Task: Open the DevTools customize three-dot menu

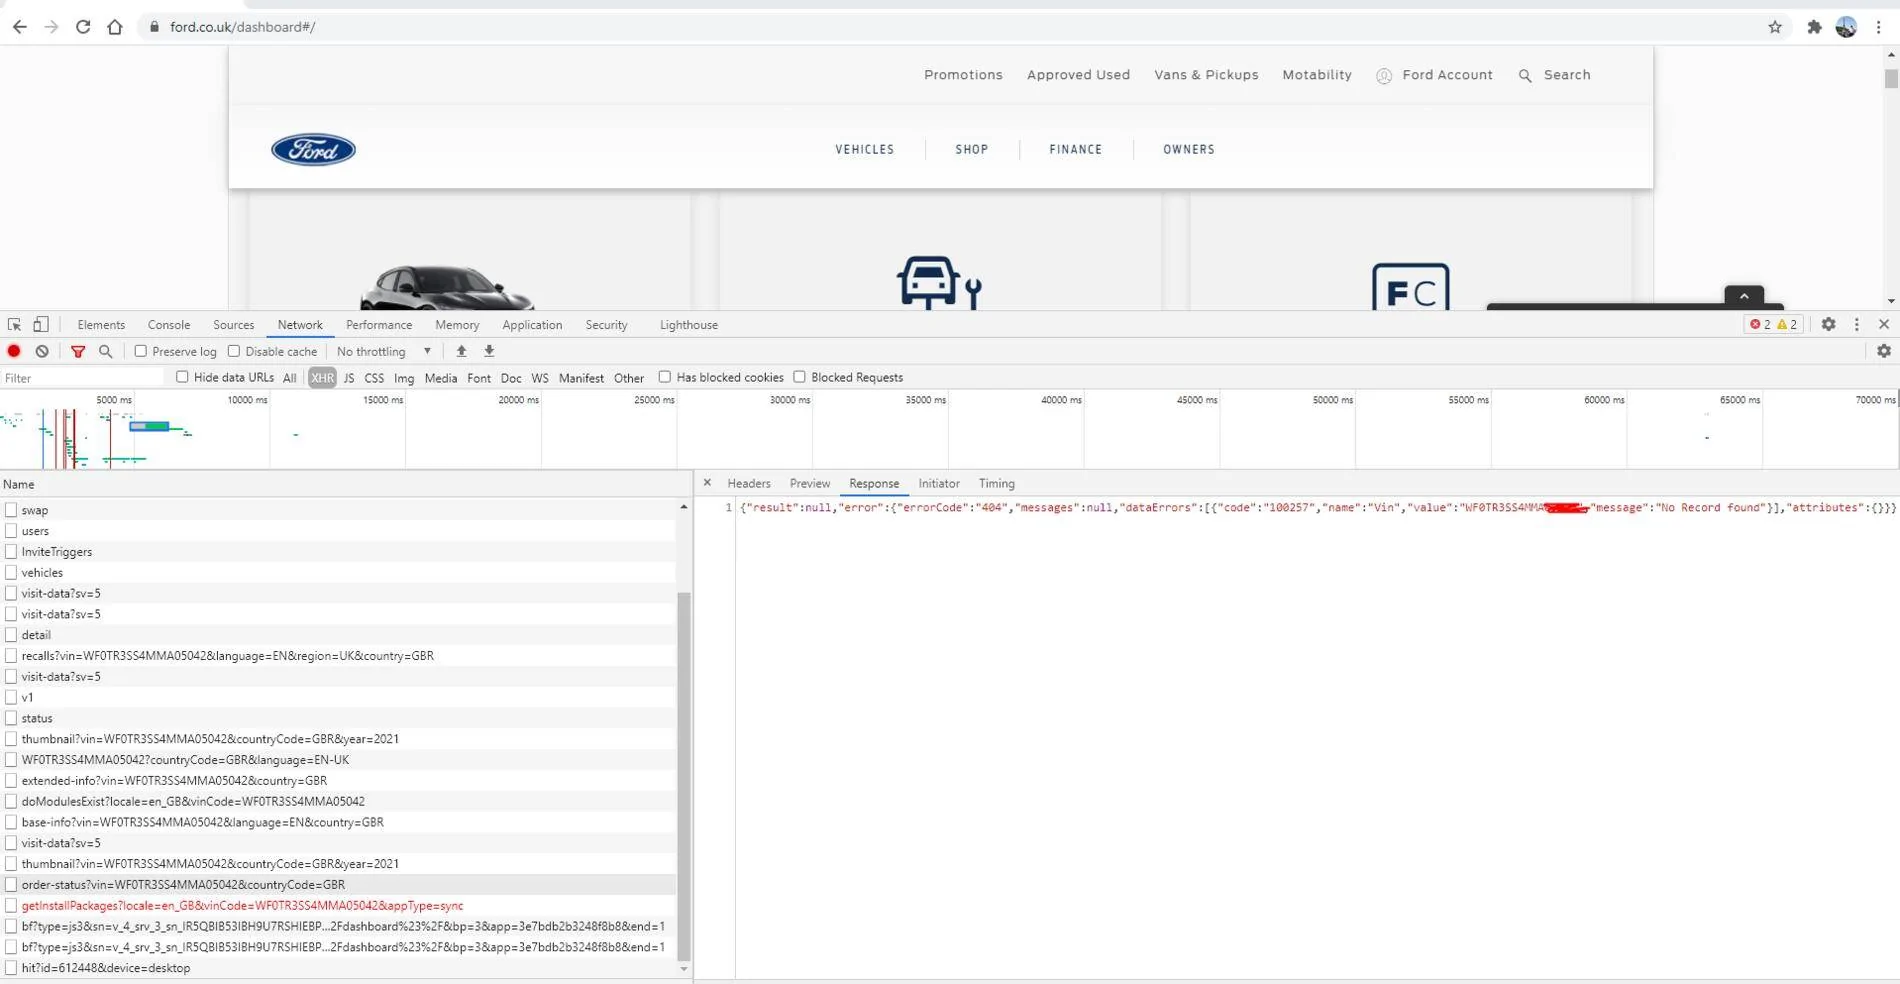Action: [x=1857, y=324]
